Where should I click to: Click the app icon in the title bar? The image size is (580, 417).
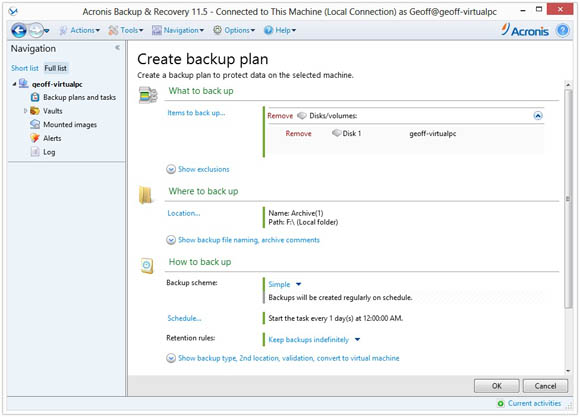(x=13, y=11)
